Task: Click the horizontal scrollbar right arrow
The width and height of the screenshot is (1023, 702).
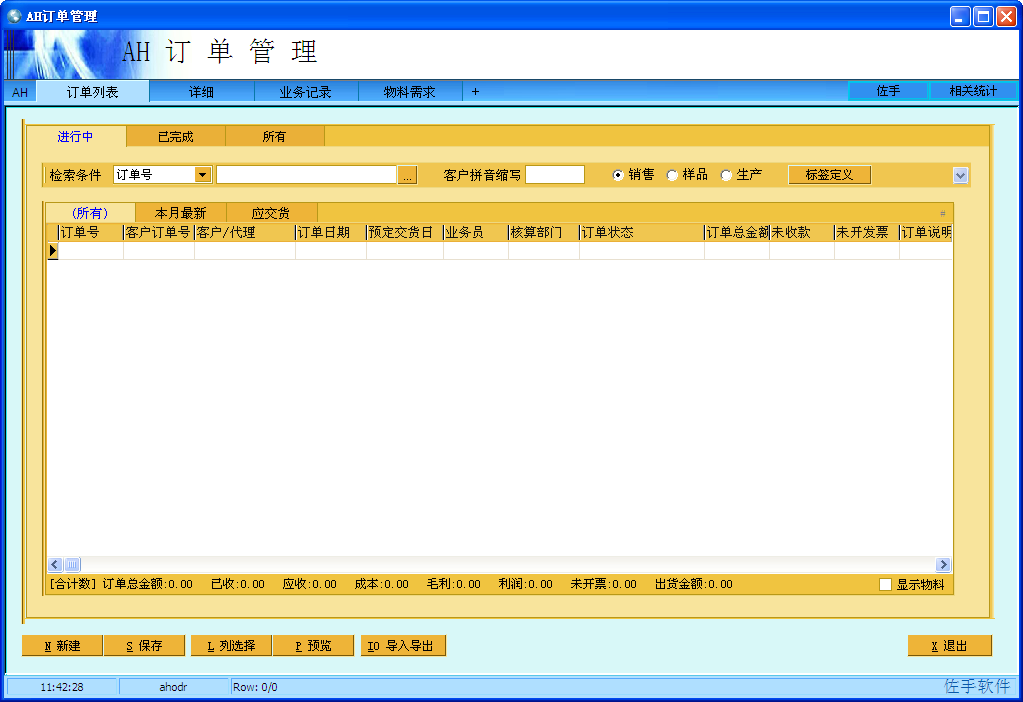Action: coord(943,564)
